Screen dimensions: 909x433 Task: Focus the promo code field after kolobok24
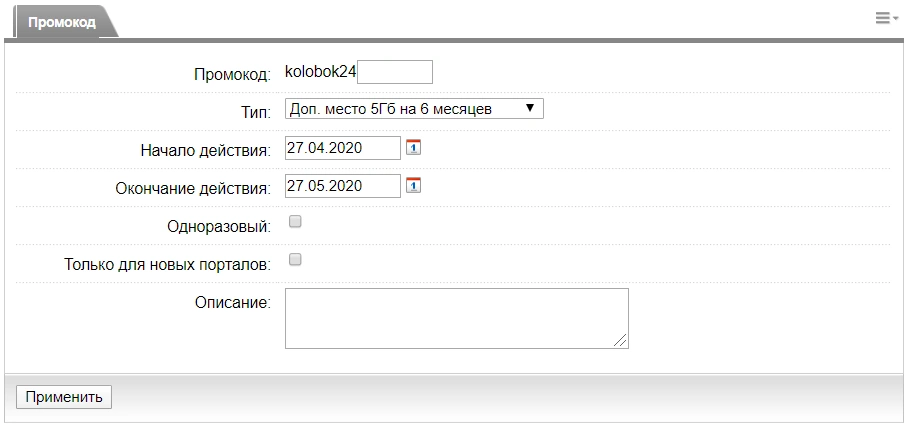tap(395, 72)
